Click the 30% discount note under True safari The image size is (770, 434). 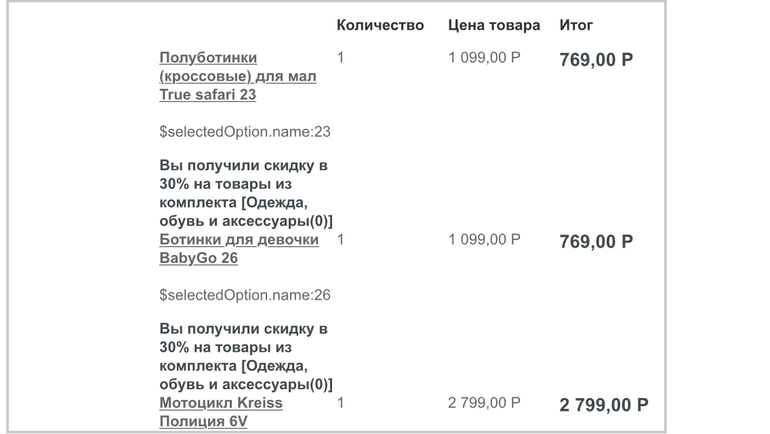245,193
